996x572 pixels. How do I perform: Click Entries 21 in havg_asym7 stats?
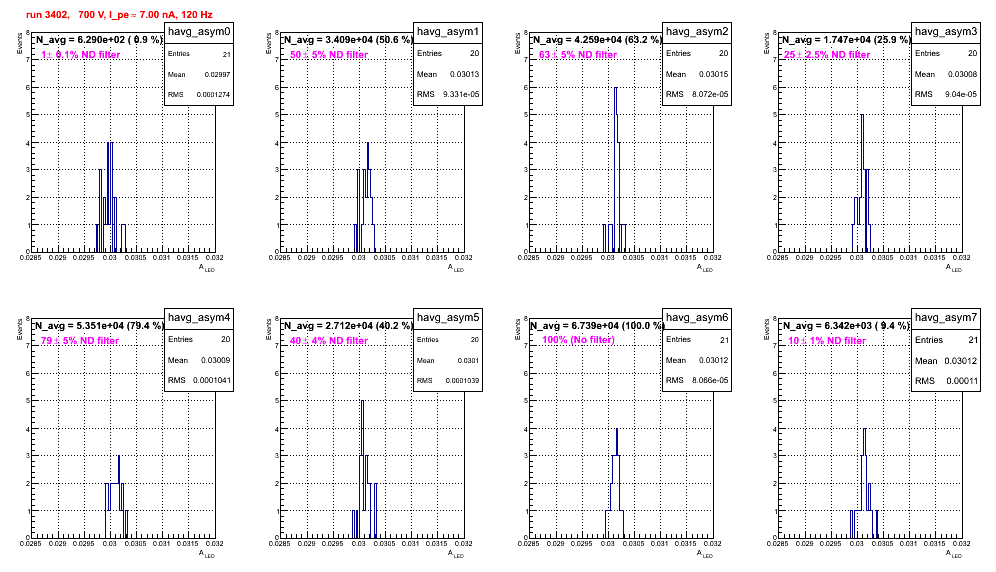point(946,340)
